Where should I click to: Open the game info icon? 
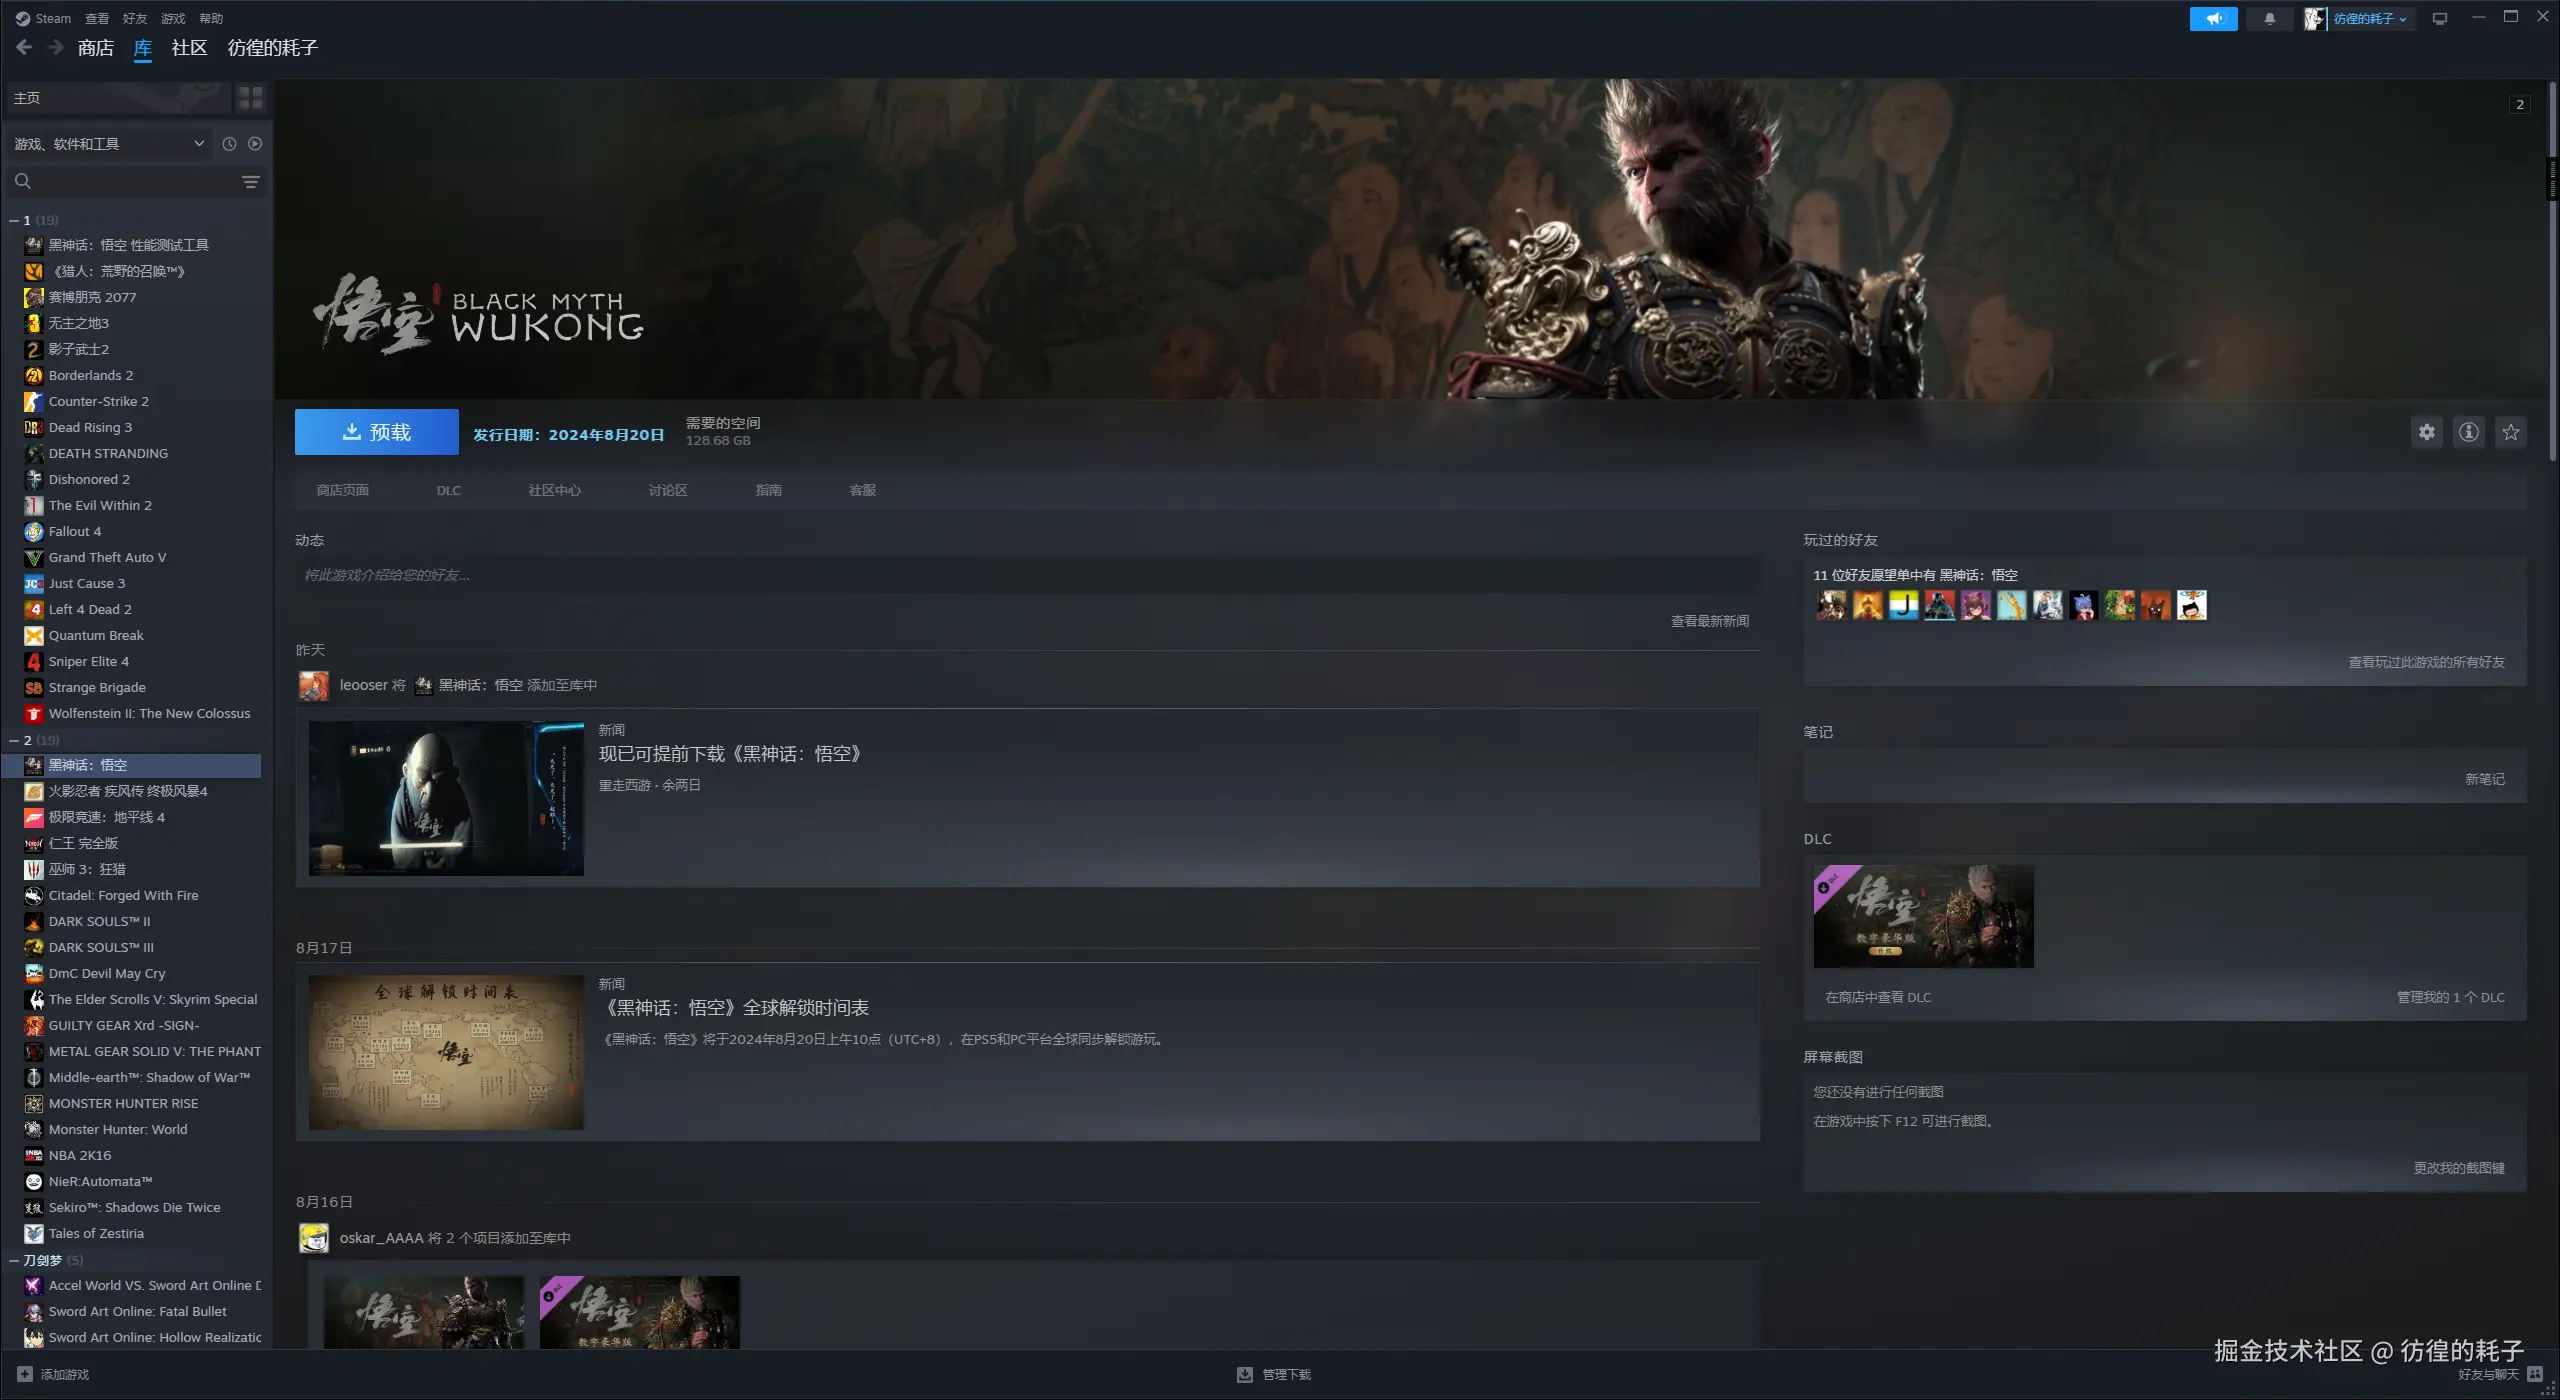click(2469, 432)
